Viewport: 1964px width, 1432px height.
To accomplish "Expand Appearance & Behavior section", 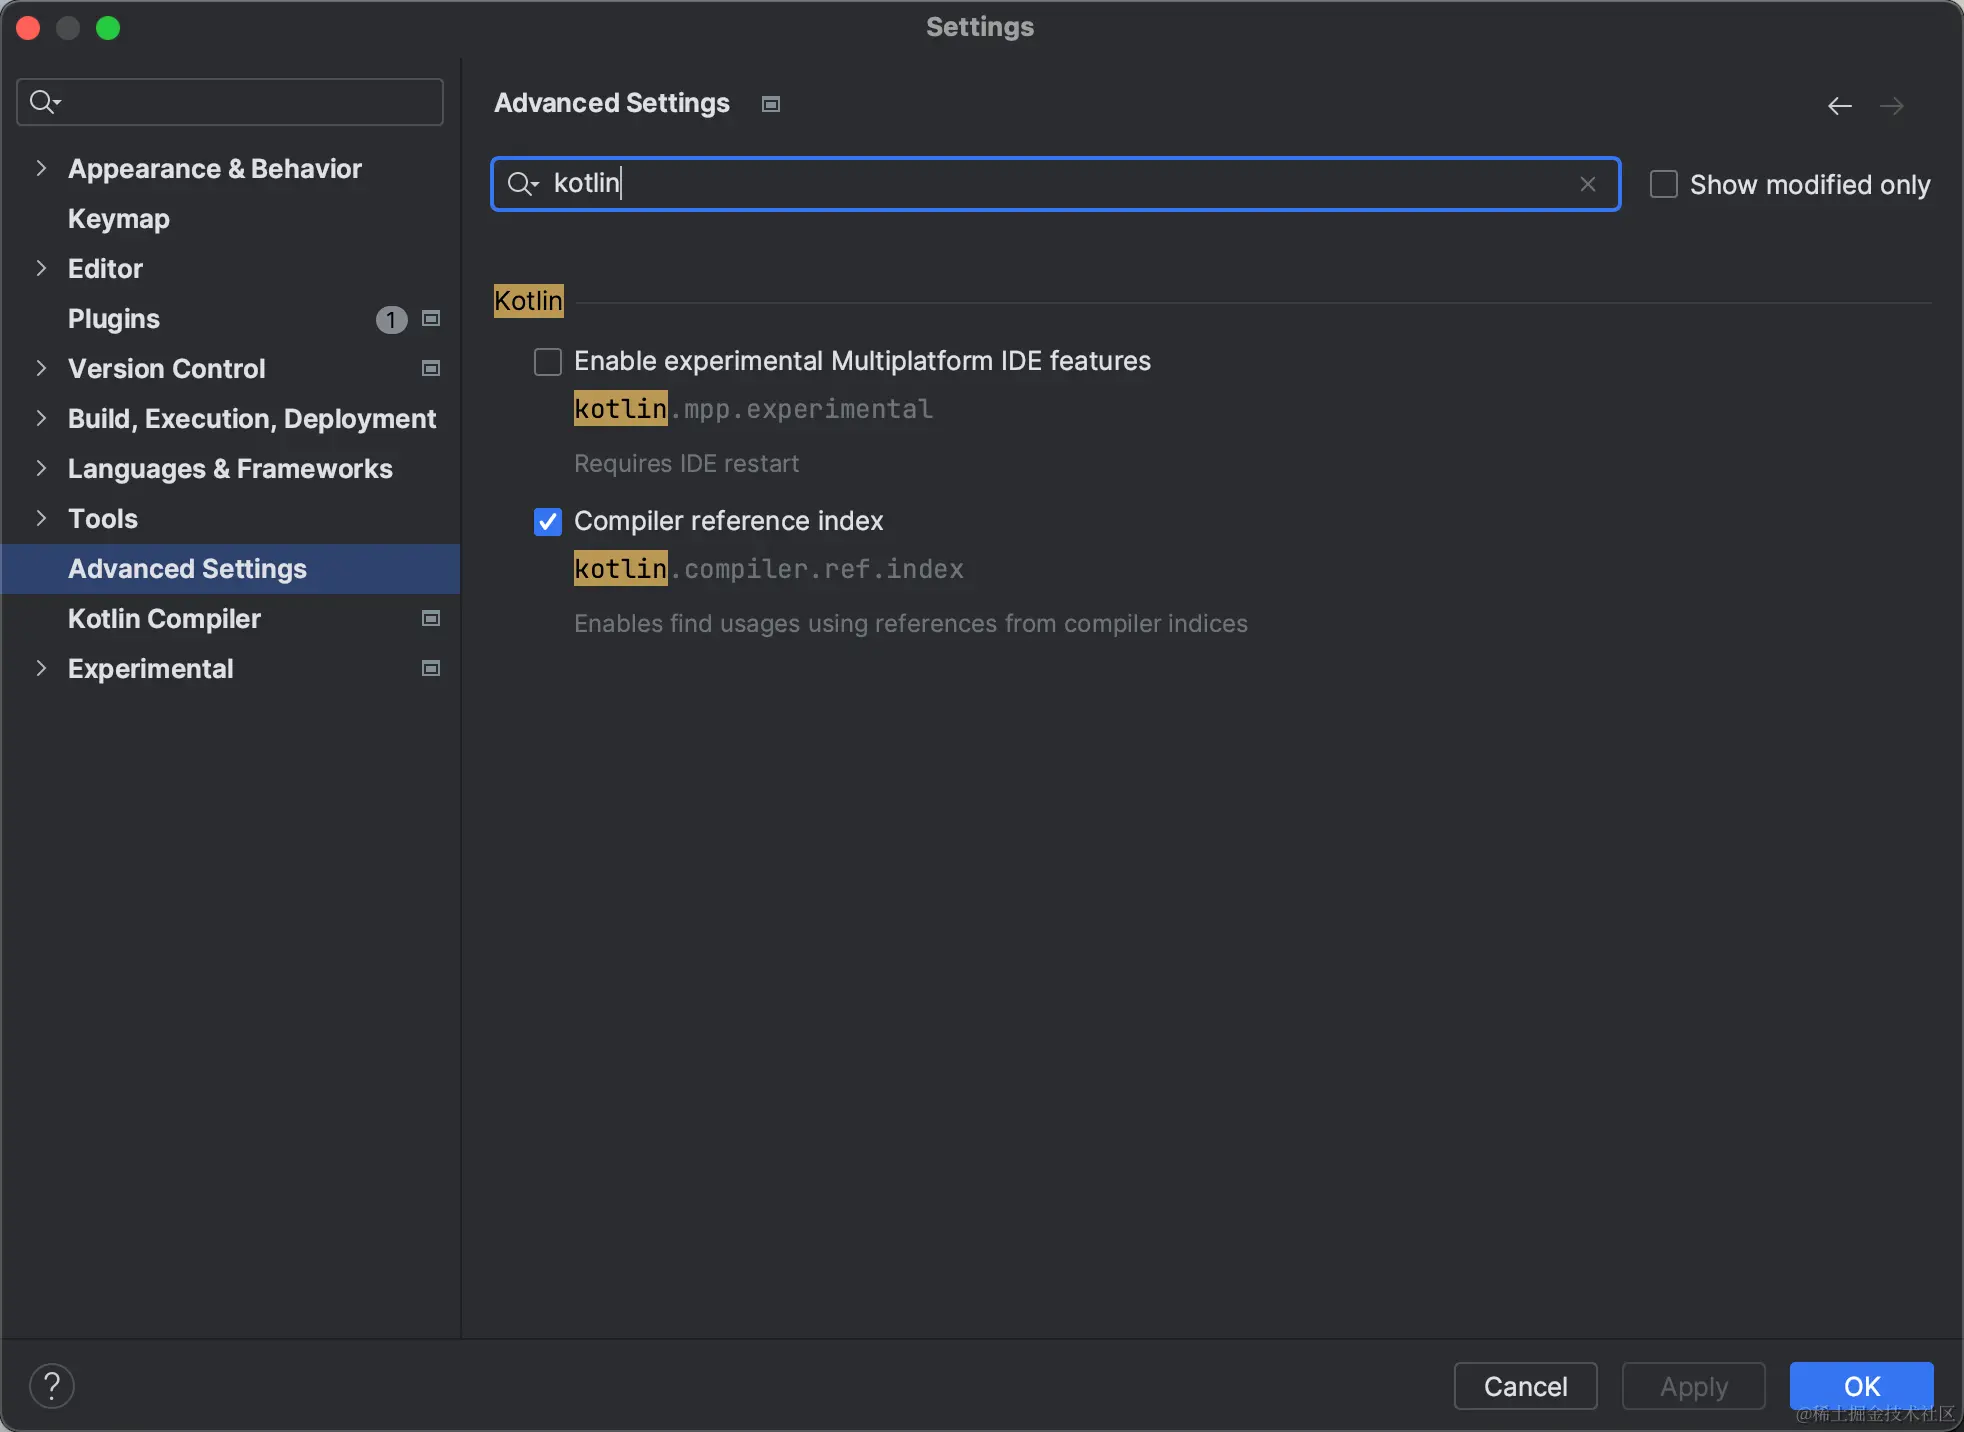I will [41, 169].
